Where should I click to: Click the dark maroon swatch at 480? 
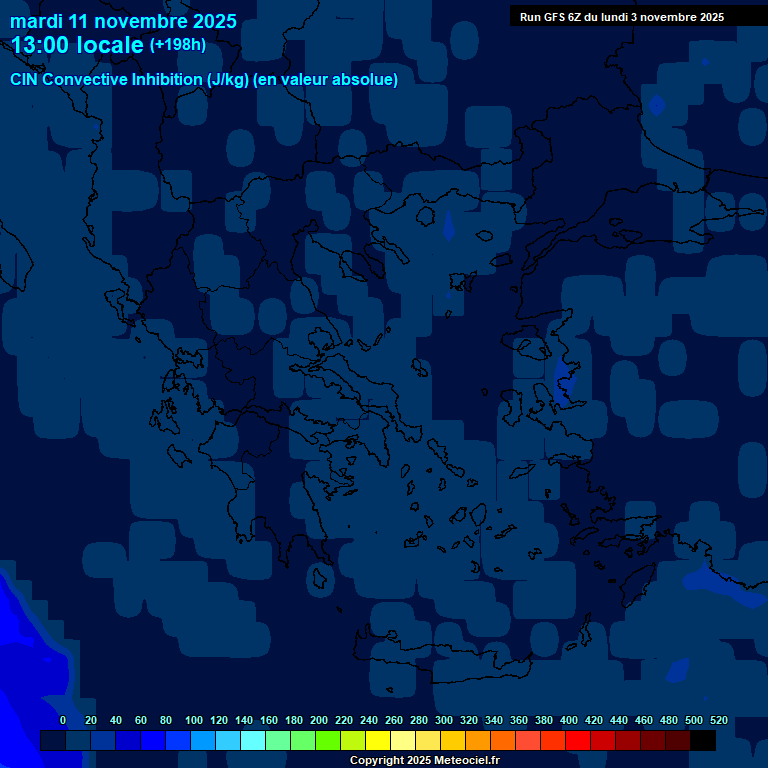[677, 741]
